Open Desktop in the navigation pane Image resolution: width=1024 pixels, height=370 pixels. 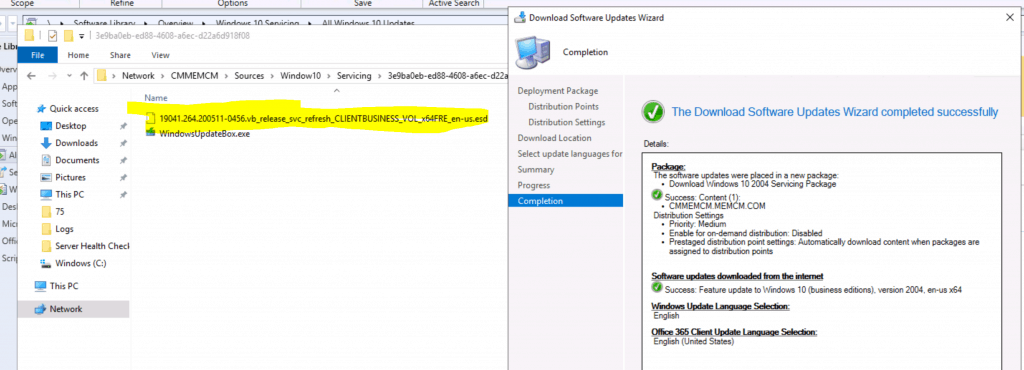click(x=71, y=126)
